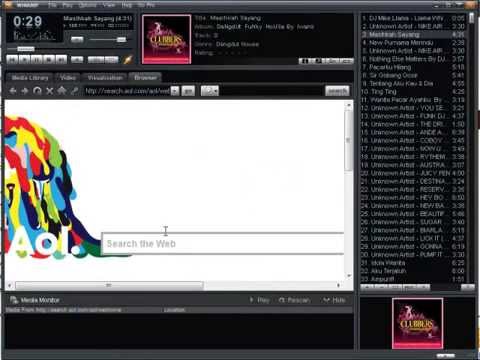The image size is (480, 360).
Task: Click the search button in the browser toolbar
Action: pos(337,91)
